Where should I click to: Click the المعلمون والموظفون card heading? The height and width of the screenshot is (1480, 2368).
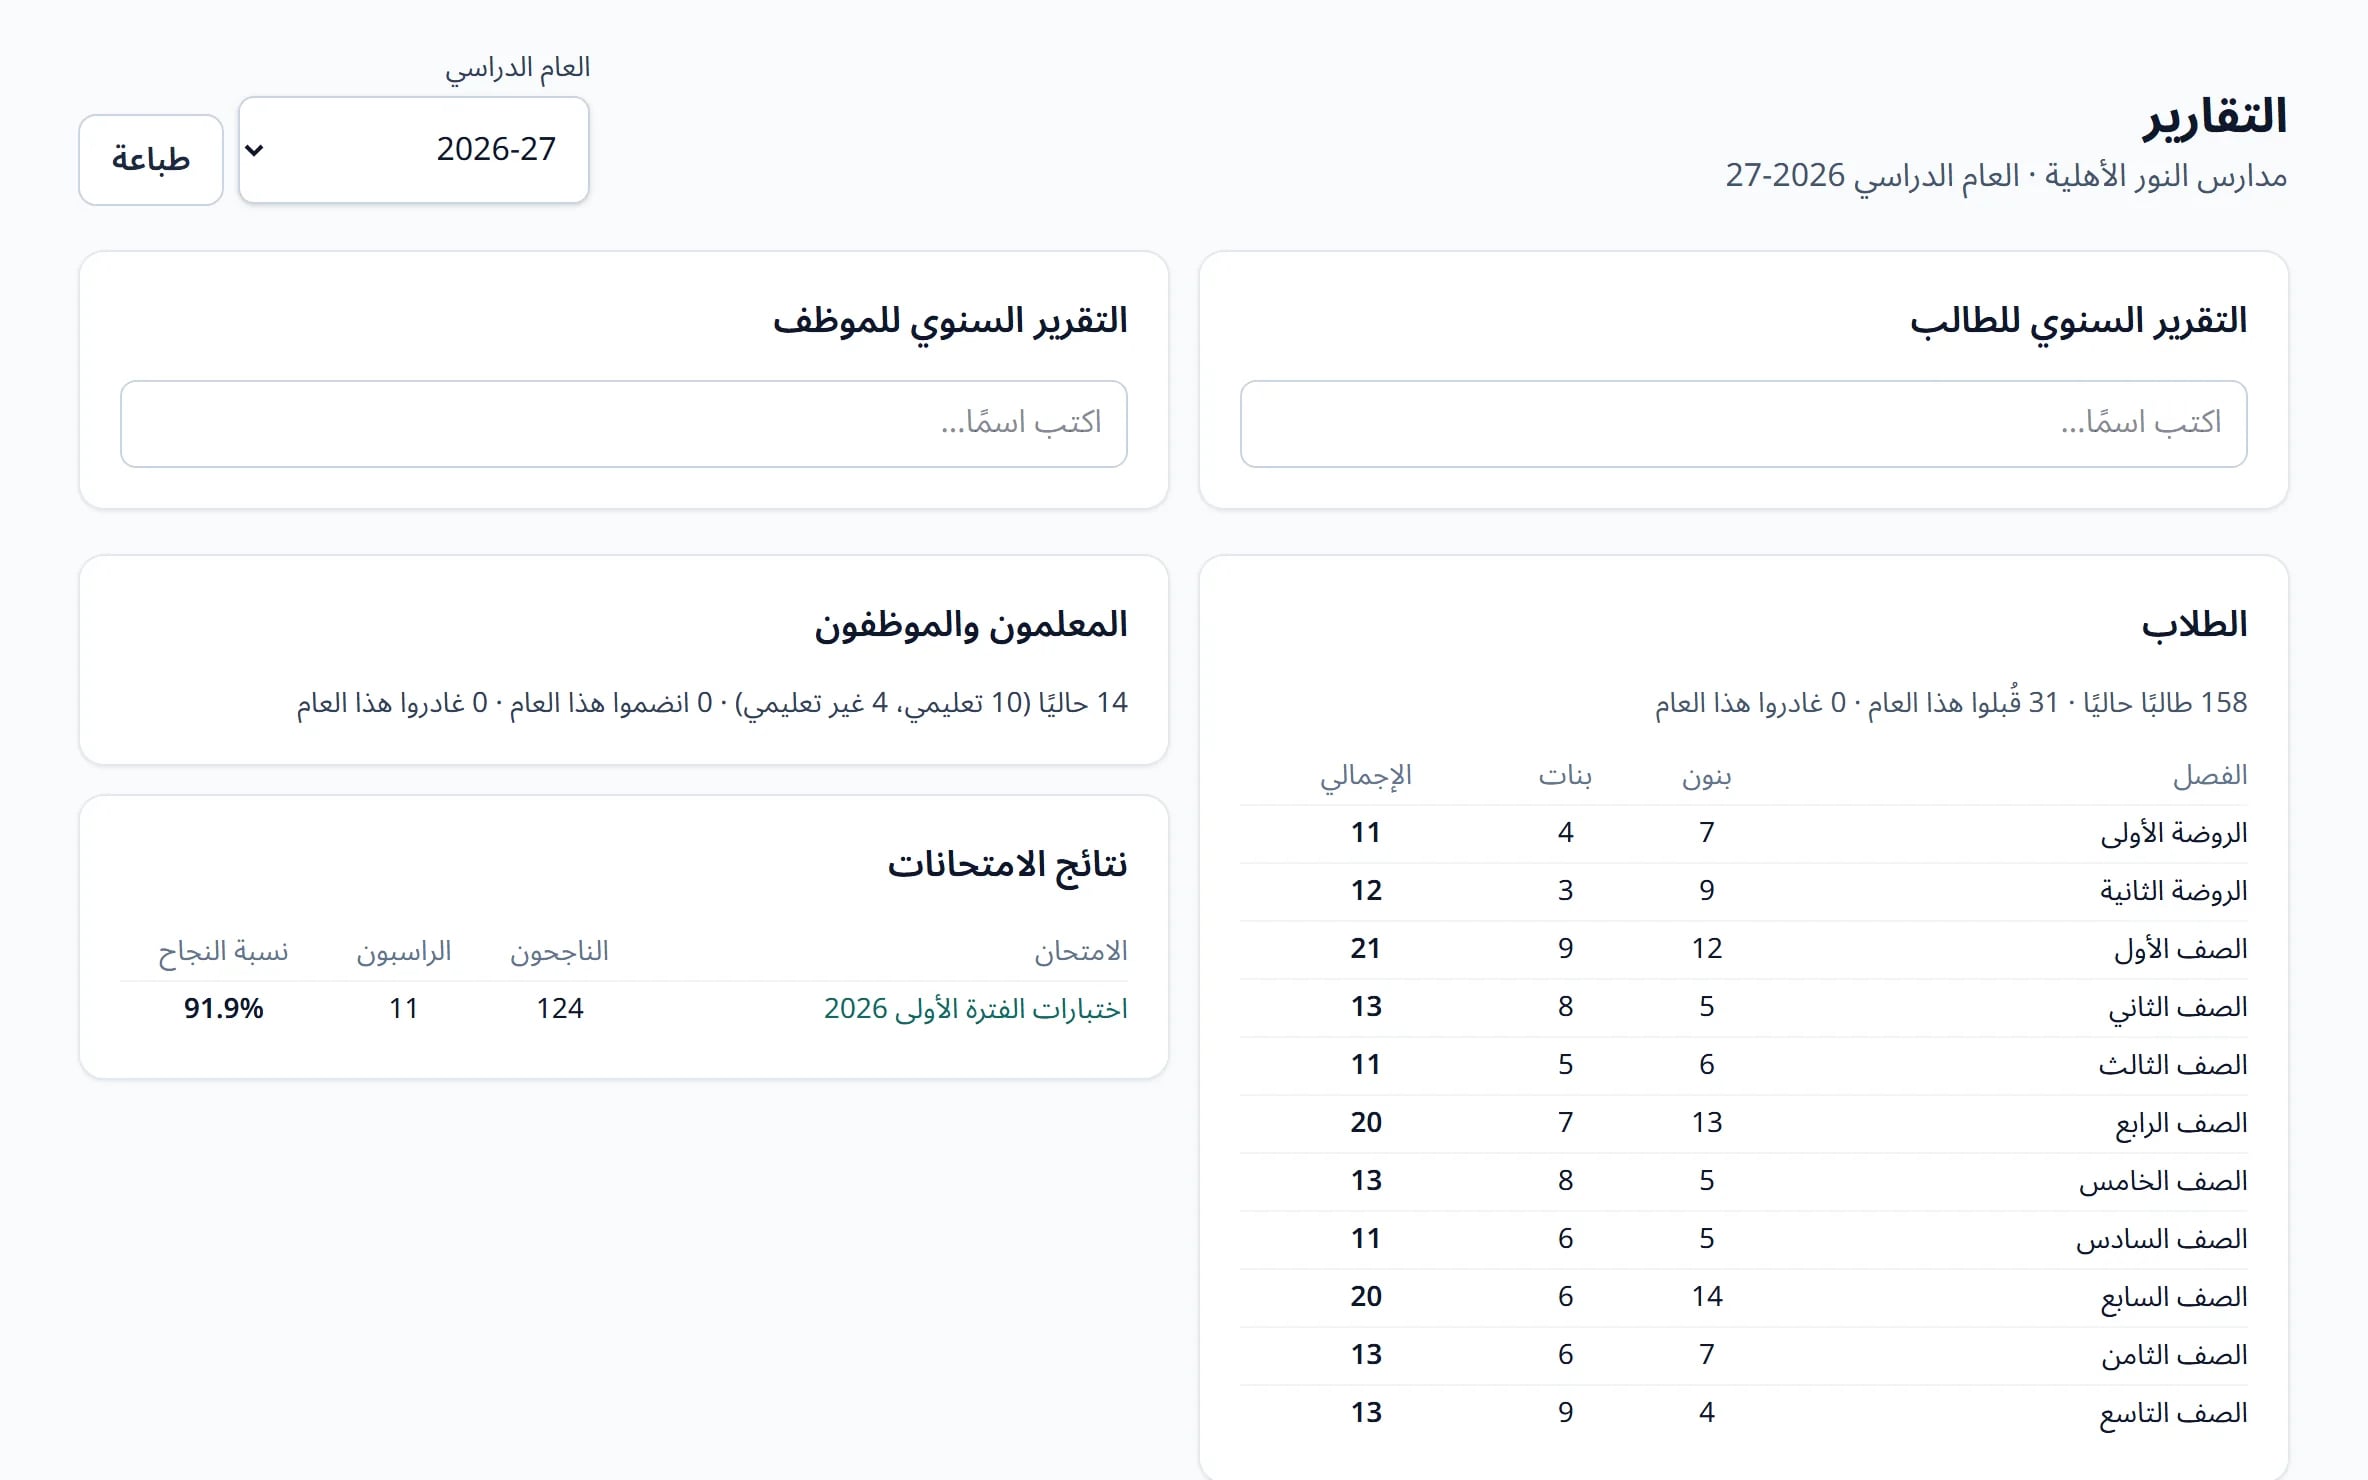point(970,626)
